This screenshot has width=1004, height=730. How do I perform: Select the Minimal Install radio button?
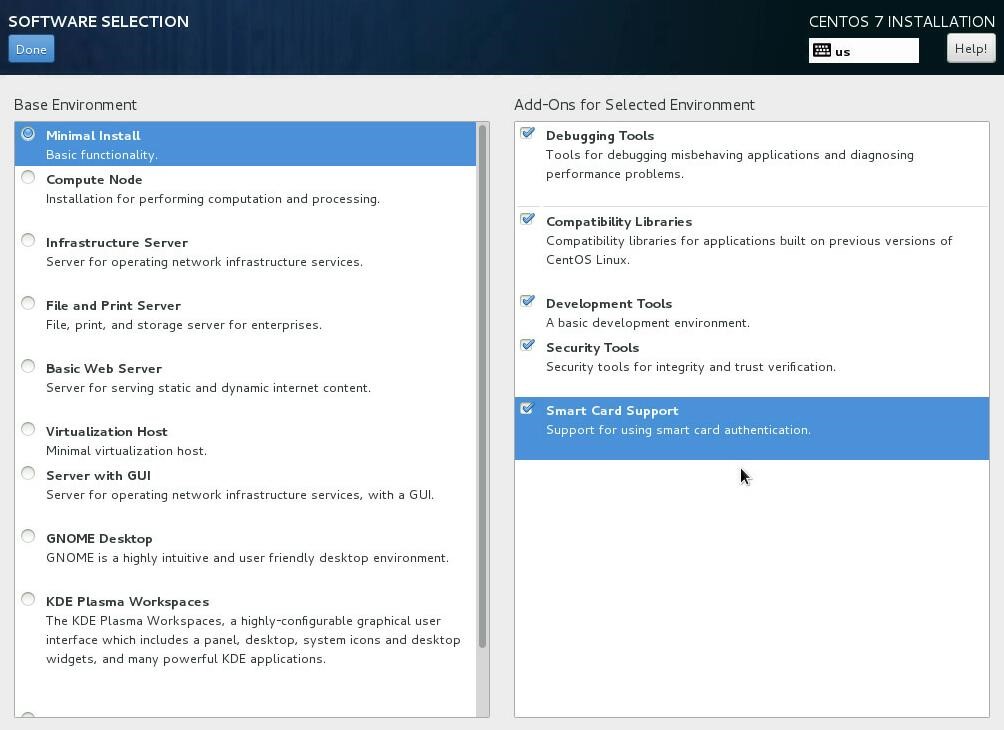(x=28, y=134)
